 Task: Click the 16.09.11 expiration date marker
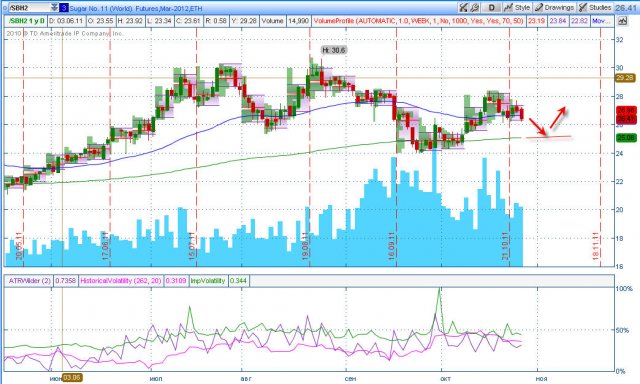[x=392, y=246]
